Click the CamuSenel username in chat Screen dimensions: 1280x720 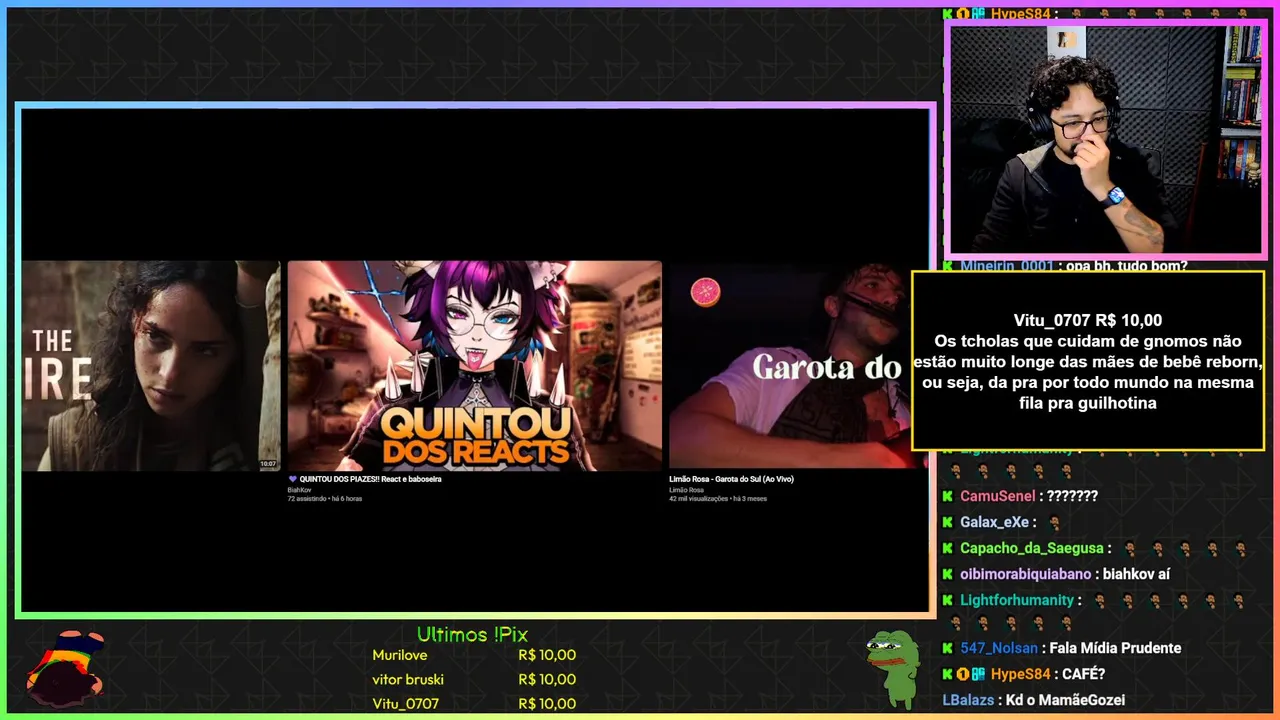pyautogui.click(x=997, y=496)
